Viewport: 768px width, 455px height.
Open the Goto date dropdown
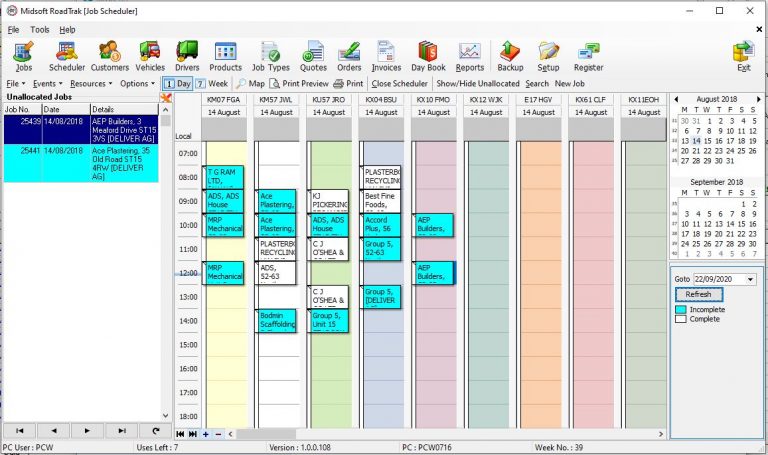coord(750,279)
